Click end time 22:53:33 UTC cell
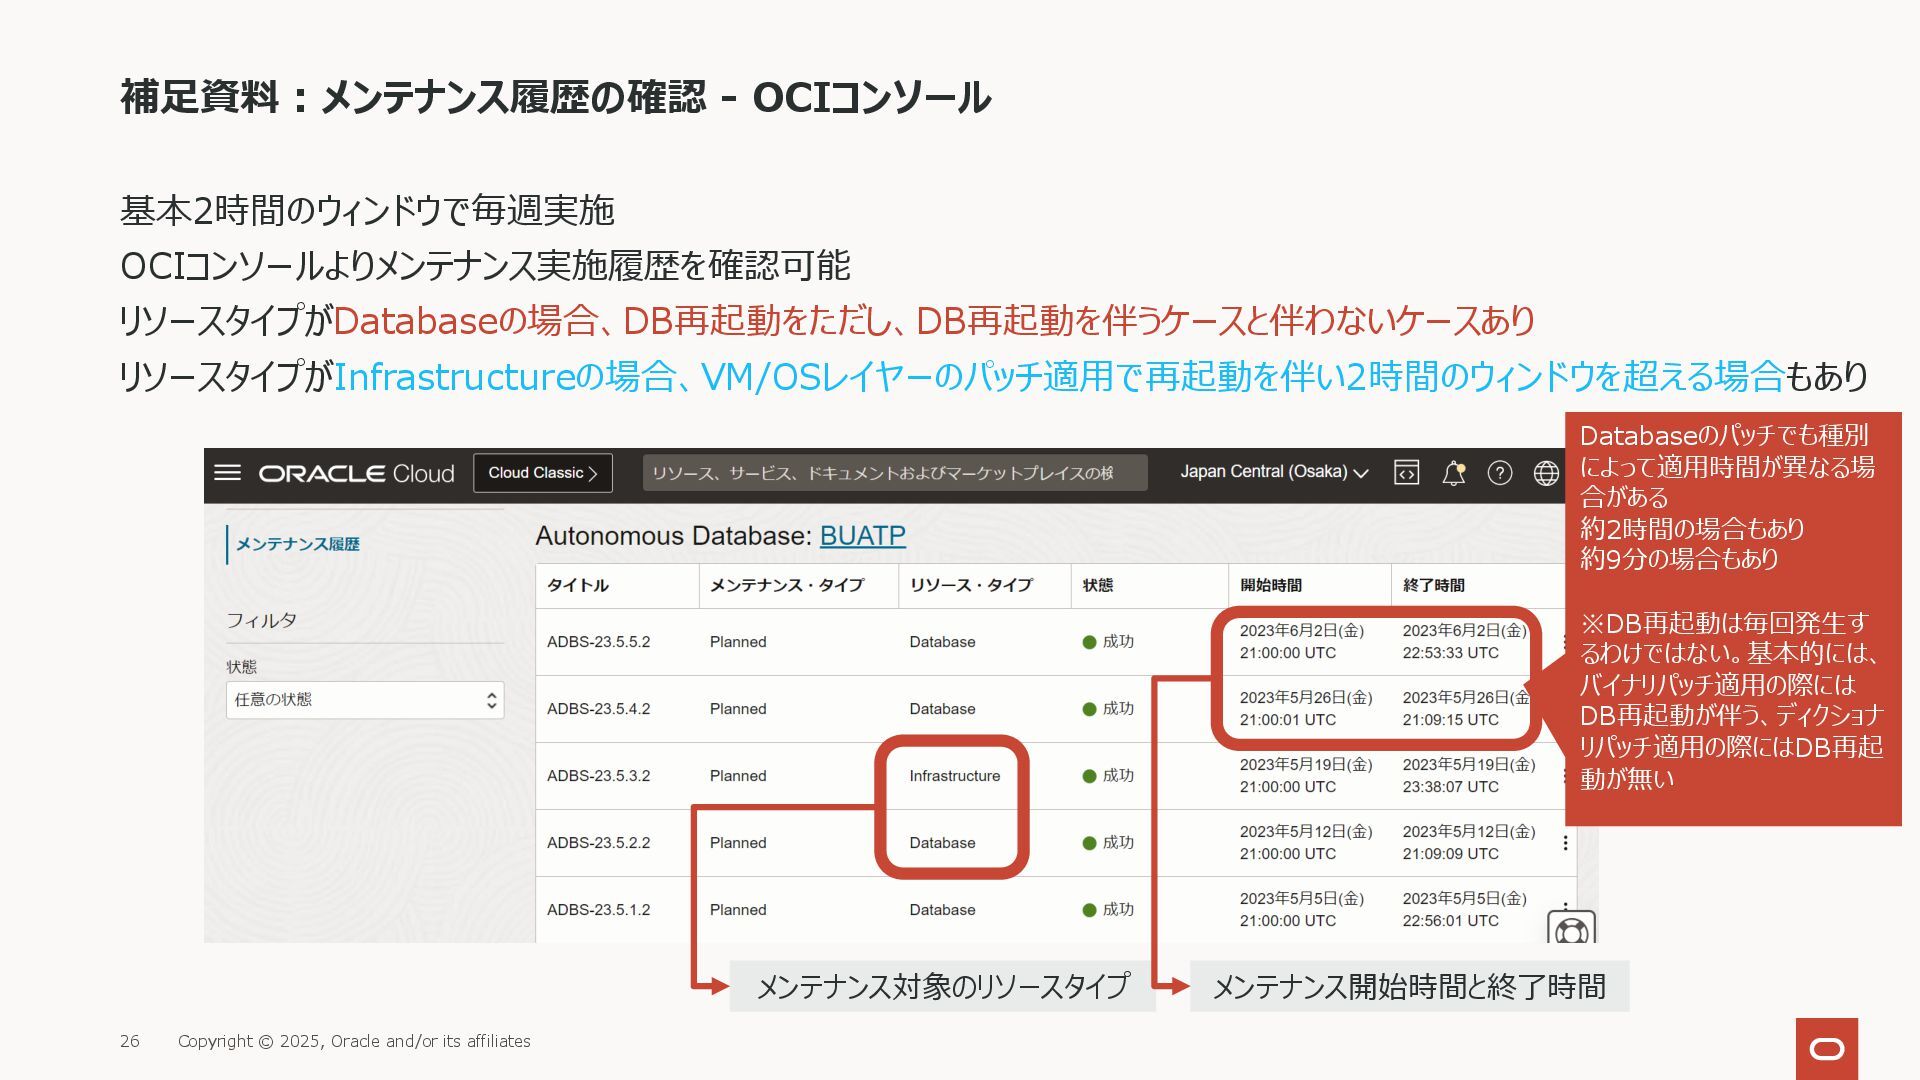This screenshot has height=1080, width=1920. [1464, 642]
